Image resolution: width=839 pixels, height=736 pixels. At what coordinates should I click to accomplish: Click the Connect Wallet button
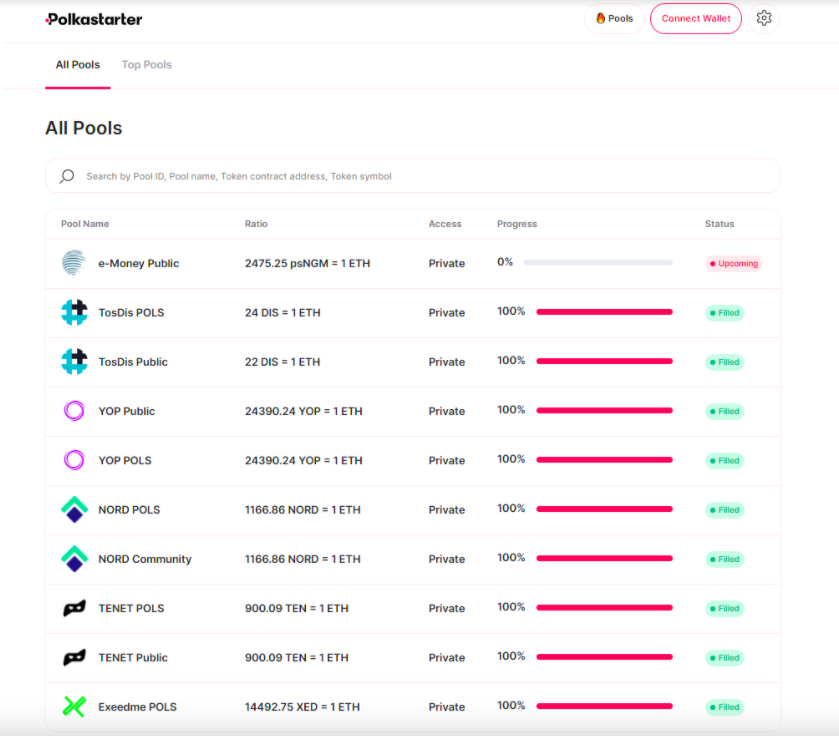[x=696, y=18]
